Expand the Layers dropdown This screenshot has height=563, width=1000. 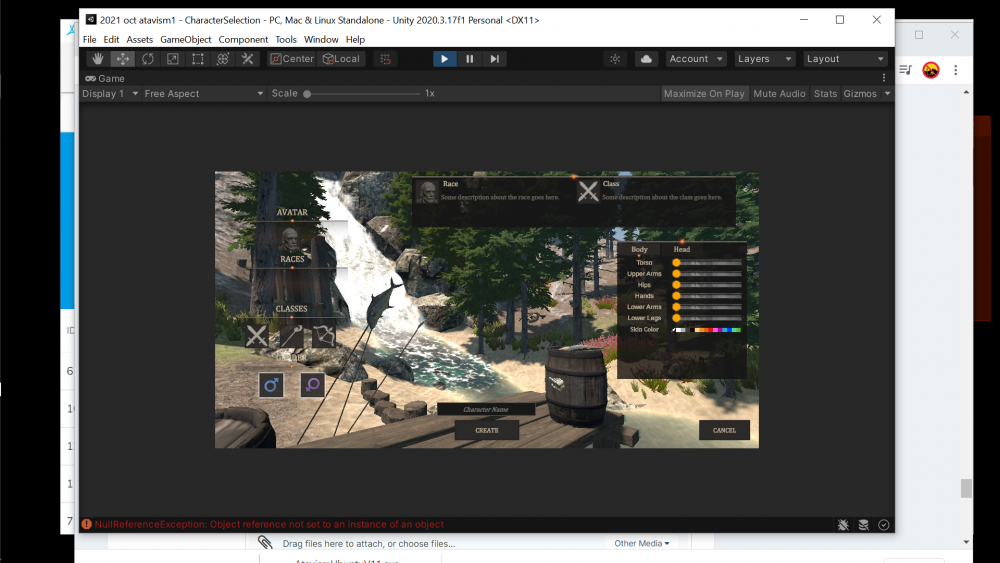pyautogui.click(x=765, y=59)
